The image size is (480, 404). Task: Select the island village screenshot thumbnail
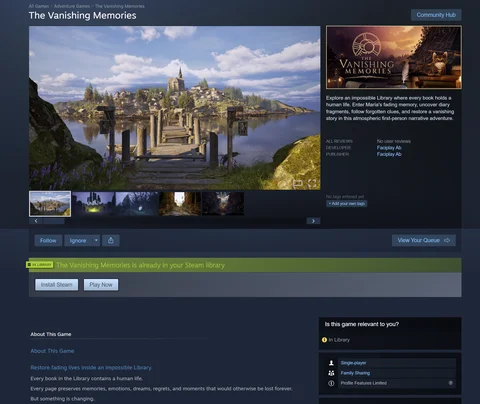pyautogui.click(x=50, y=204)
